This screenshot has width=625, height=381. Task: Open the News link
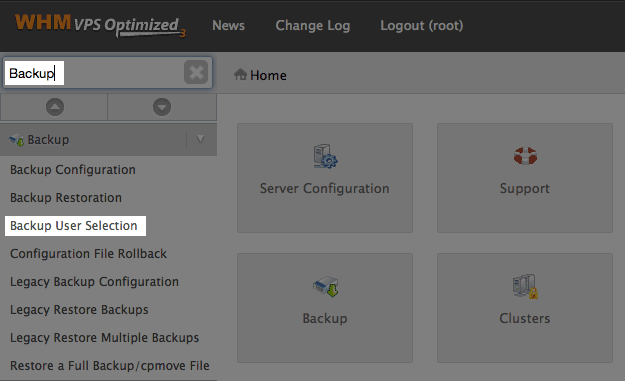click(228, 26)
